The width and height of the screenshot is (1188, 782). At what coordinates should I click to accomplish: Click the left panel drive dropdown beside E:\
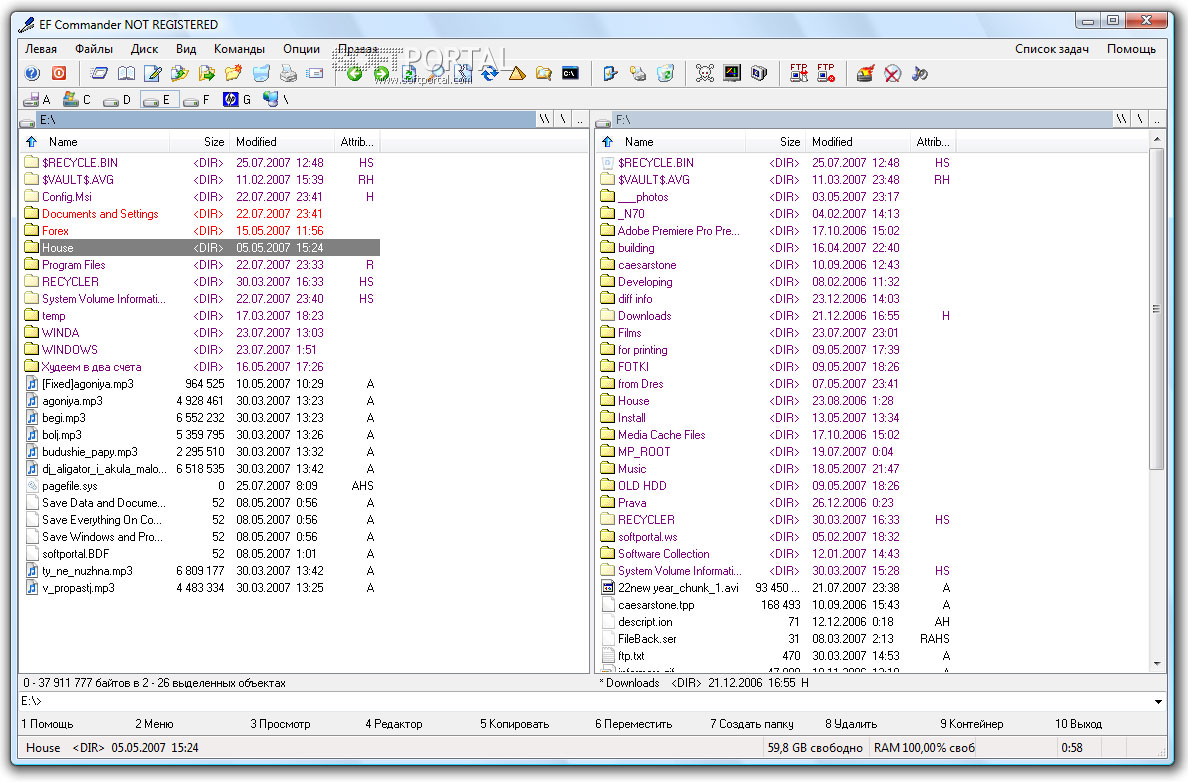point(28,120)
